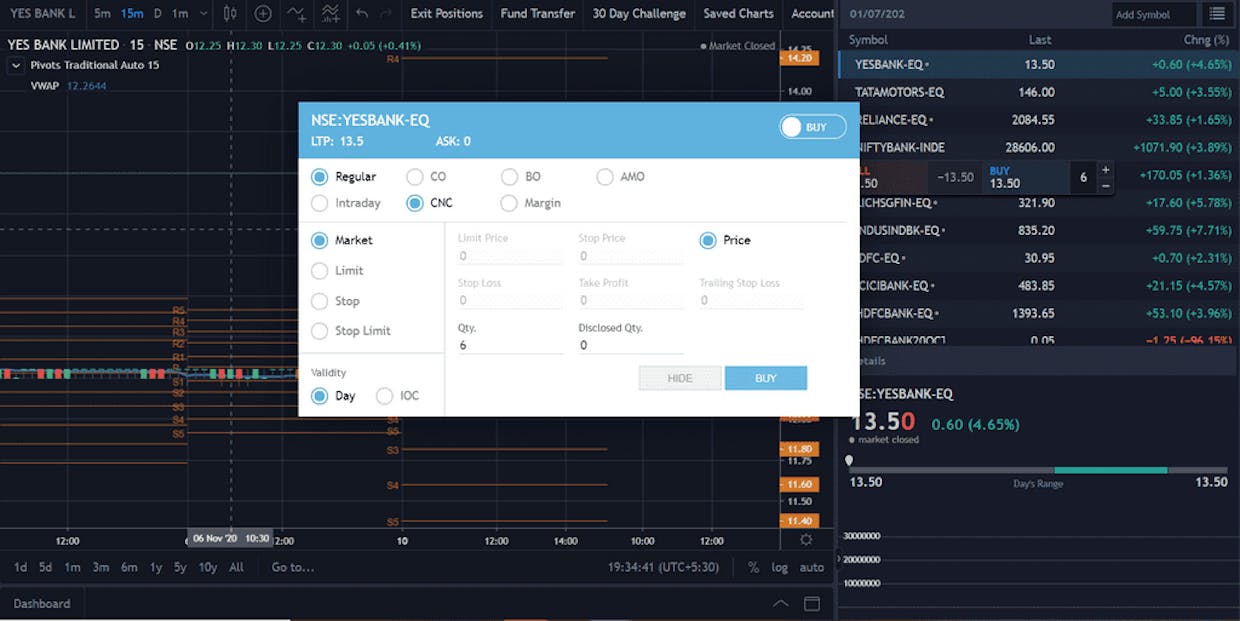The width and height of the screenshot is (1240, 621).
Task: Select the Regular order type radio
Action: [319, 177]
